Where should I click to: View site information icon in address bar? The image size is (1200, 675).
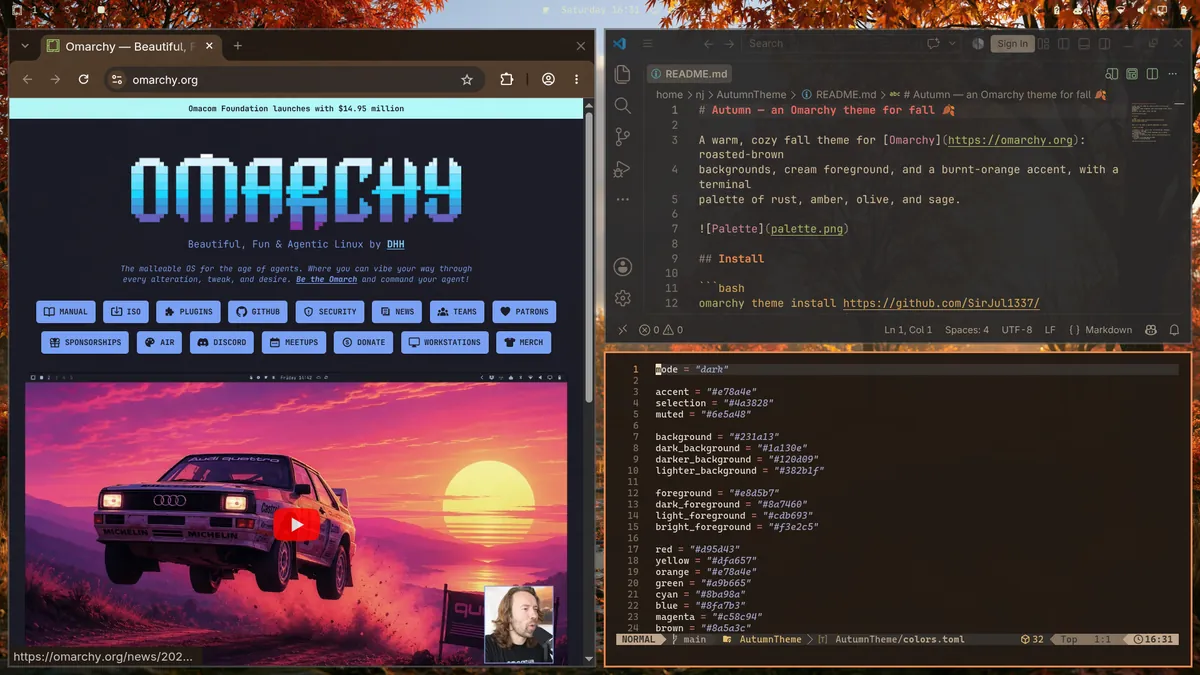(117, 80)
